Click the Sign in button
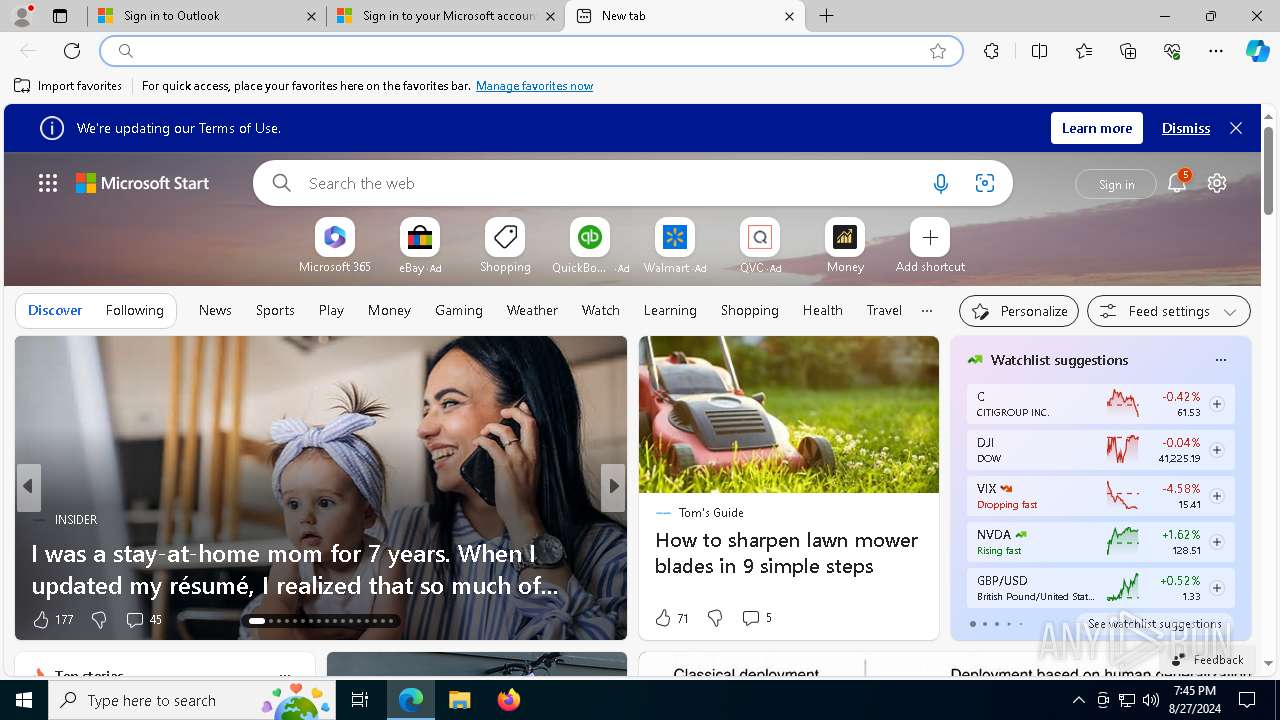Viewport: 1280px width, 720px height. tap(1116, 184)
